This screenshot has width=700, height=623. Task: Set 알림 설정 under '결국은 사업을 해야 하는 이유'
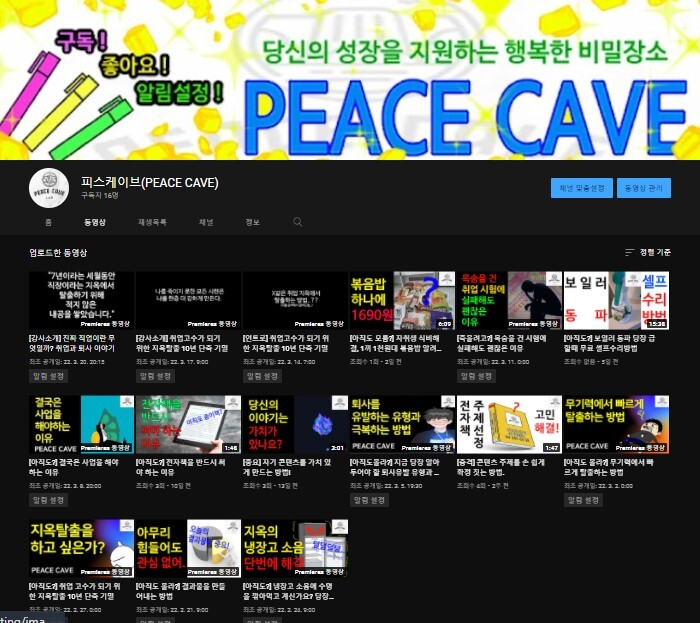point(49,500)
